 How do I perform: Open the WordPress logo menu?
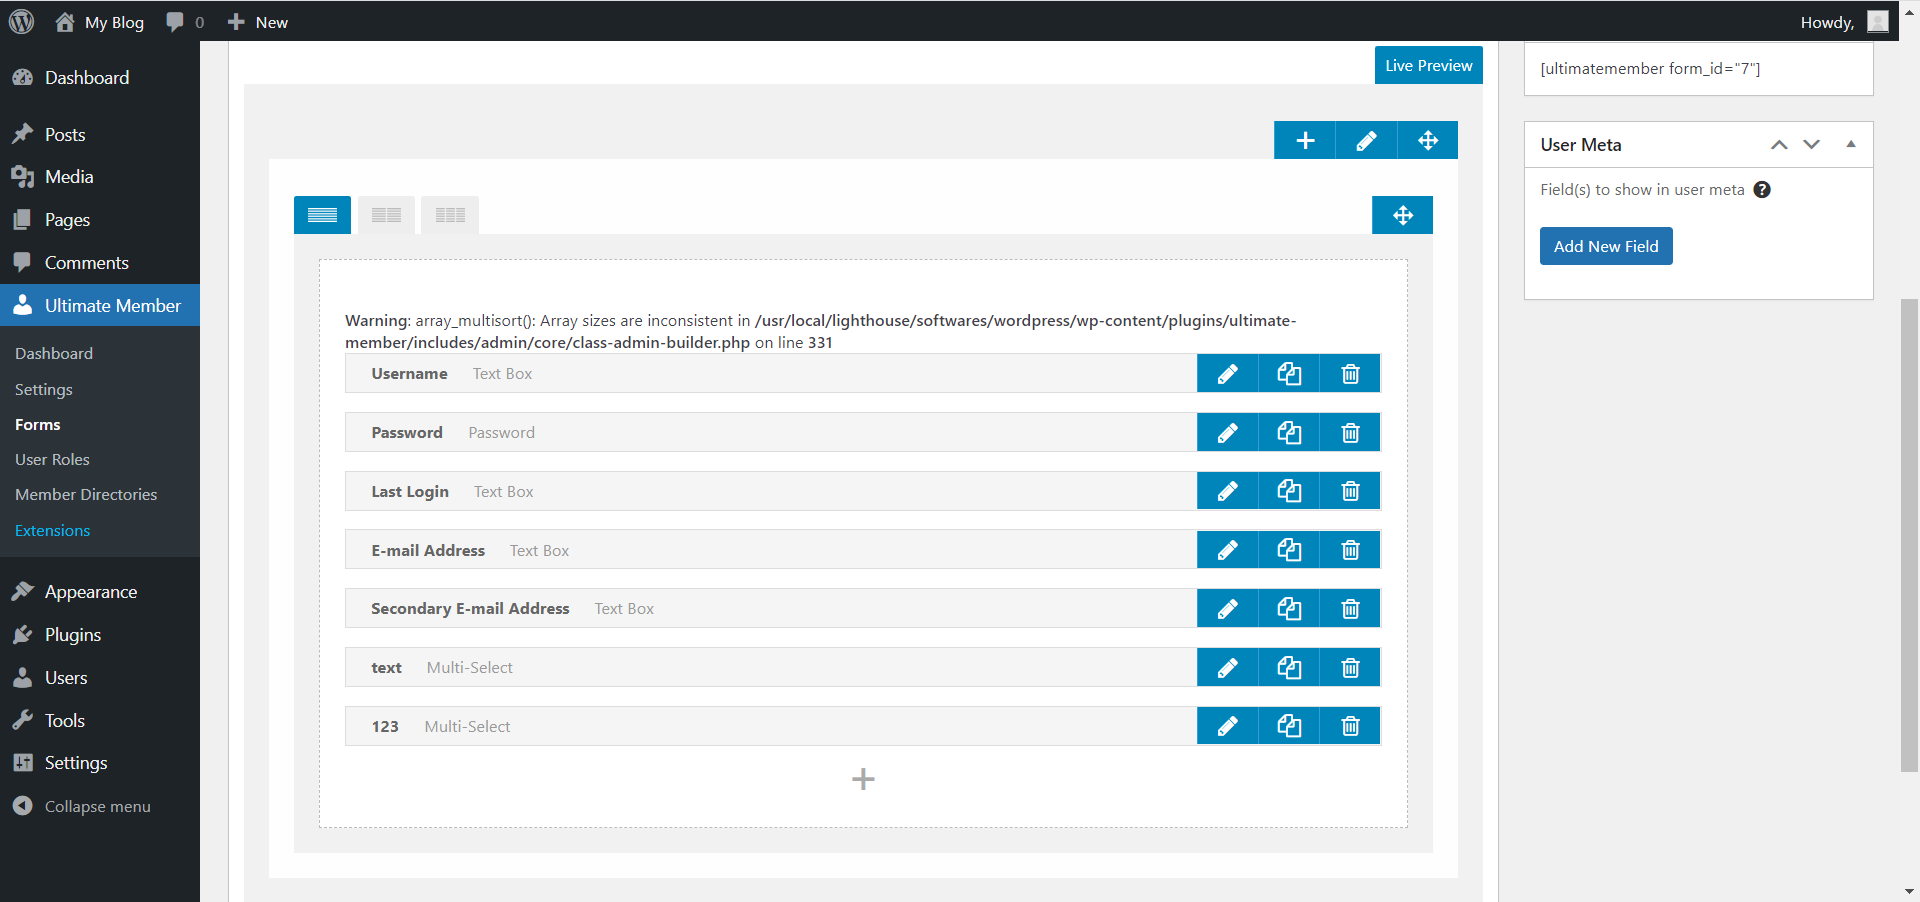(22, 21)
